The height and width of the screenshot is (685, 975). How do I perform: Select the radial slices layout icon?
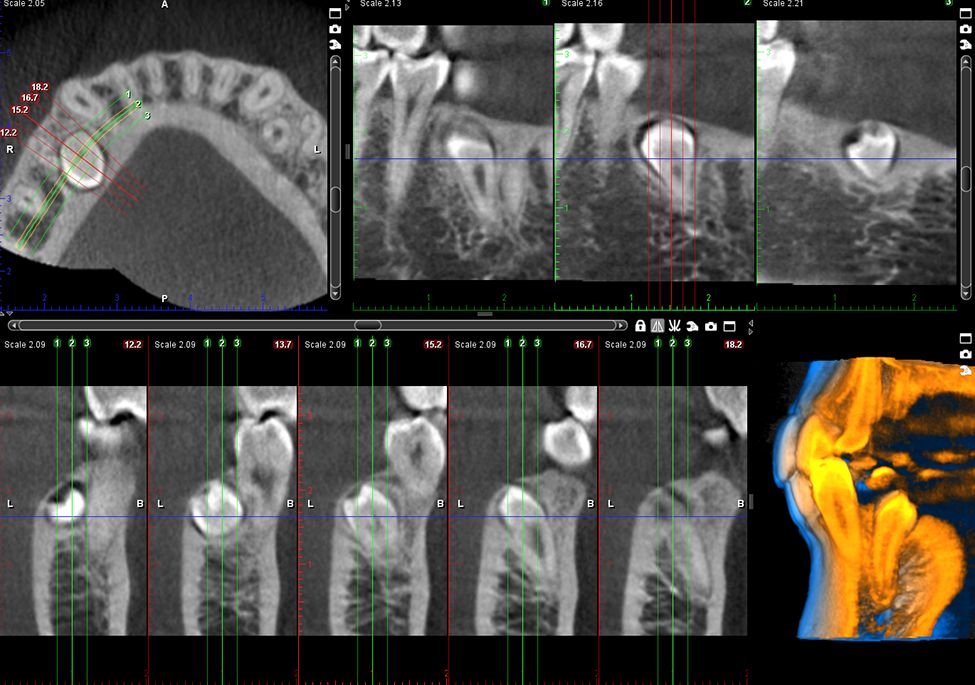coord(675,326)
